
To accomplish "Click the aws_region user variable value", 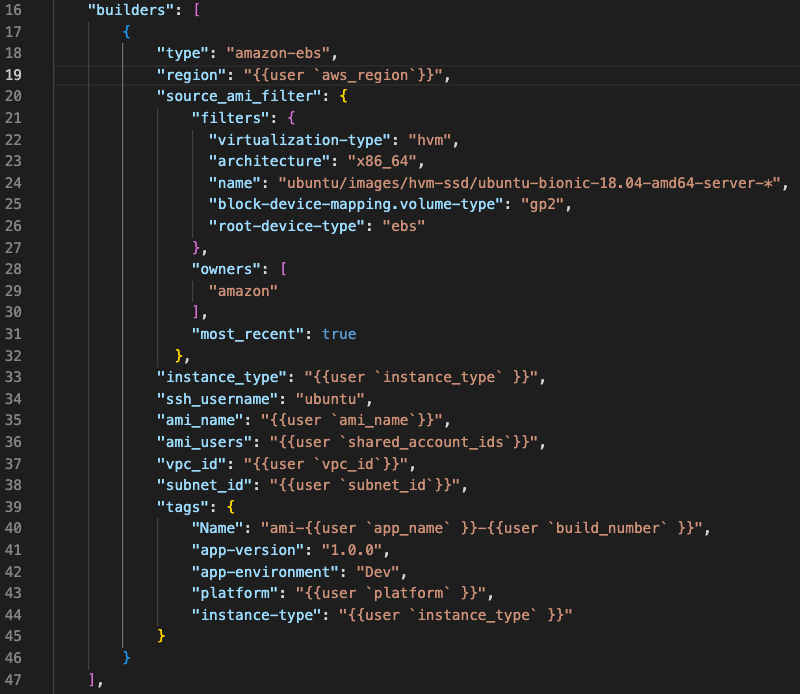I will click(343, 75).
